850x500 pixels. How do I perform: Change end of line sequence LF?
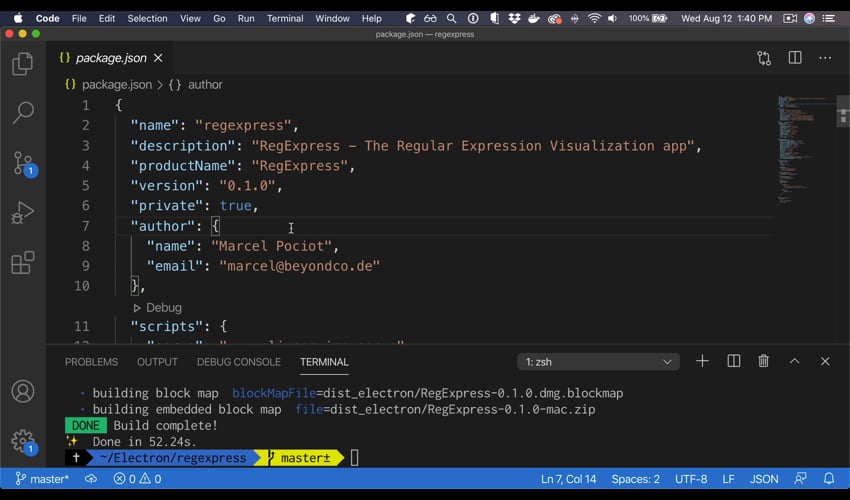(x=728, y=479)
